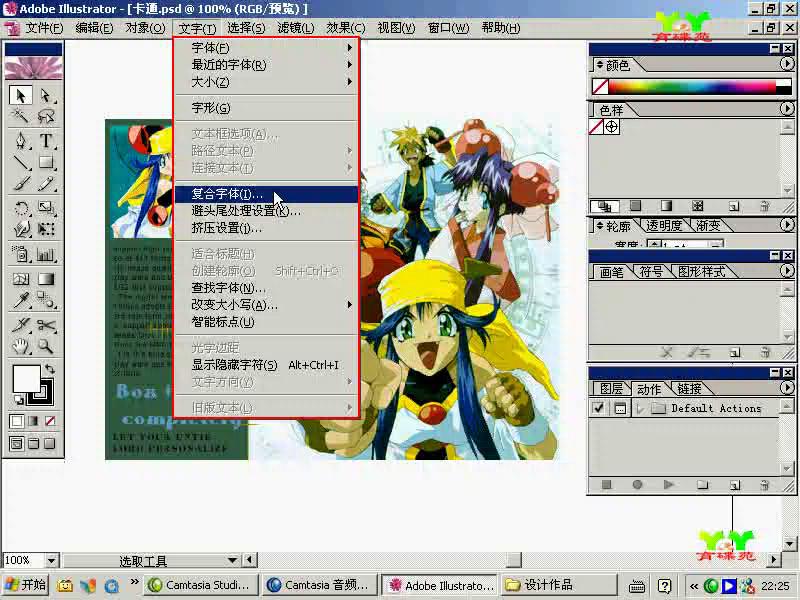Switch to Full Screen with Menu Bar
Viewport: 800px width, 600px height.
(x=33, y=443)
